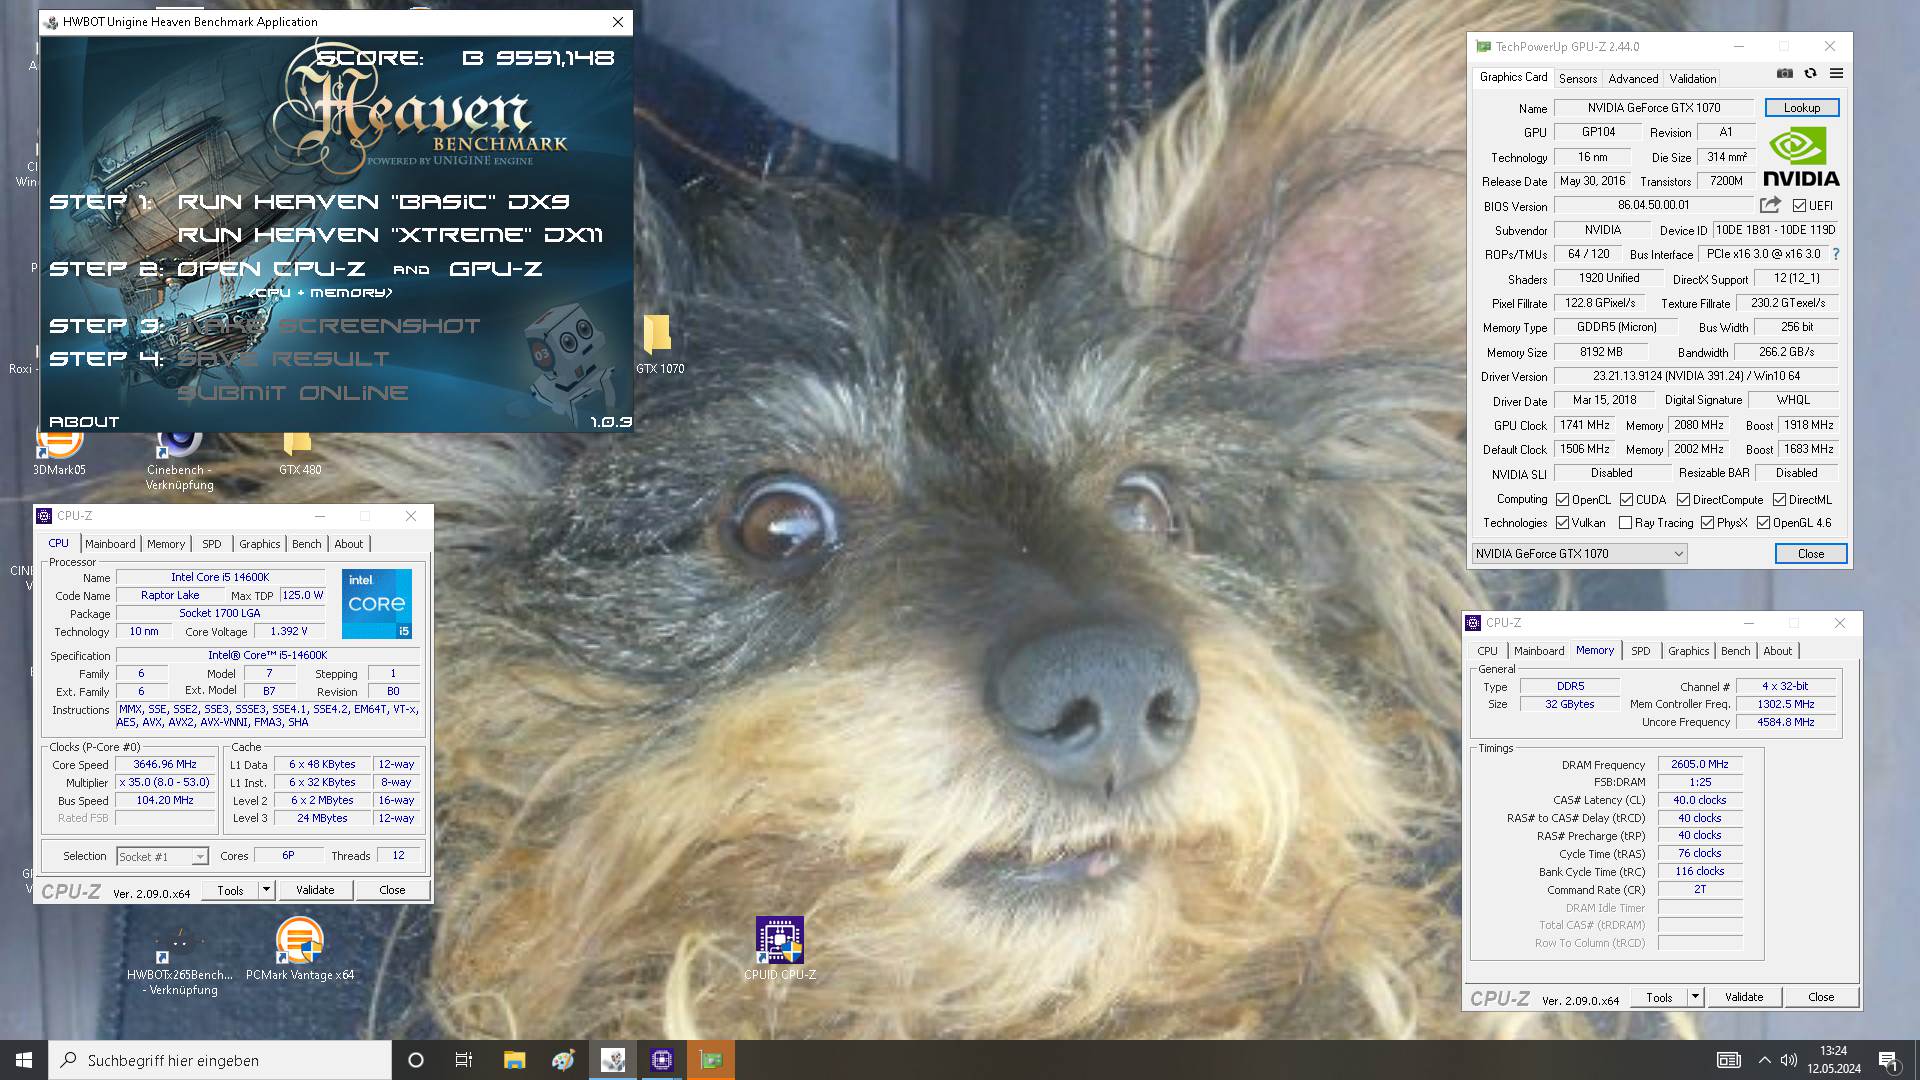
Task: Launch PCMark Vantage x64 shortcut
Action: coord(300,948)
